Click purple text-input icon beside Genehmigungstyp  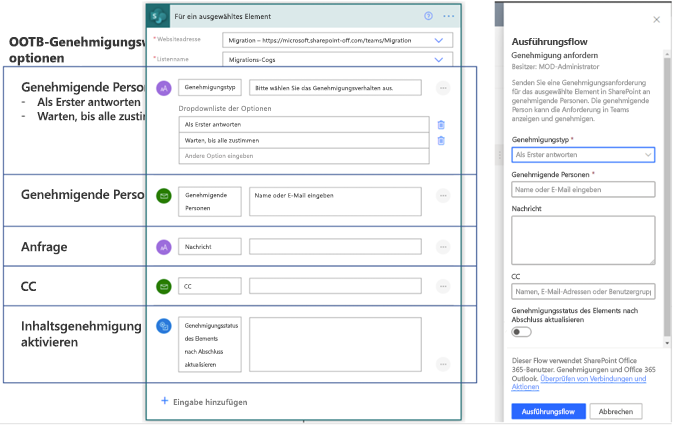(164, 88)
